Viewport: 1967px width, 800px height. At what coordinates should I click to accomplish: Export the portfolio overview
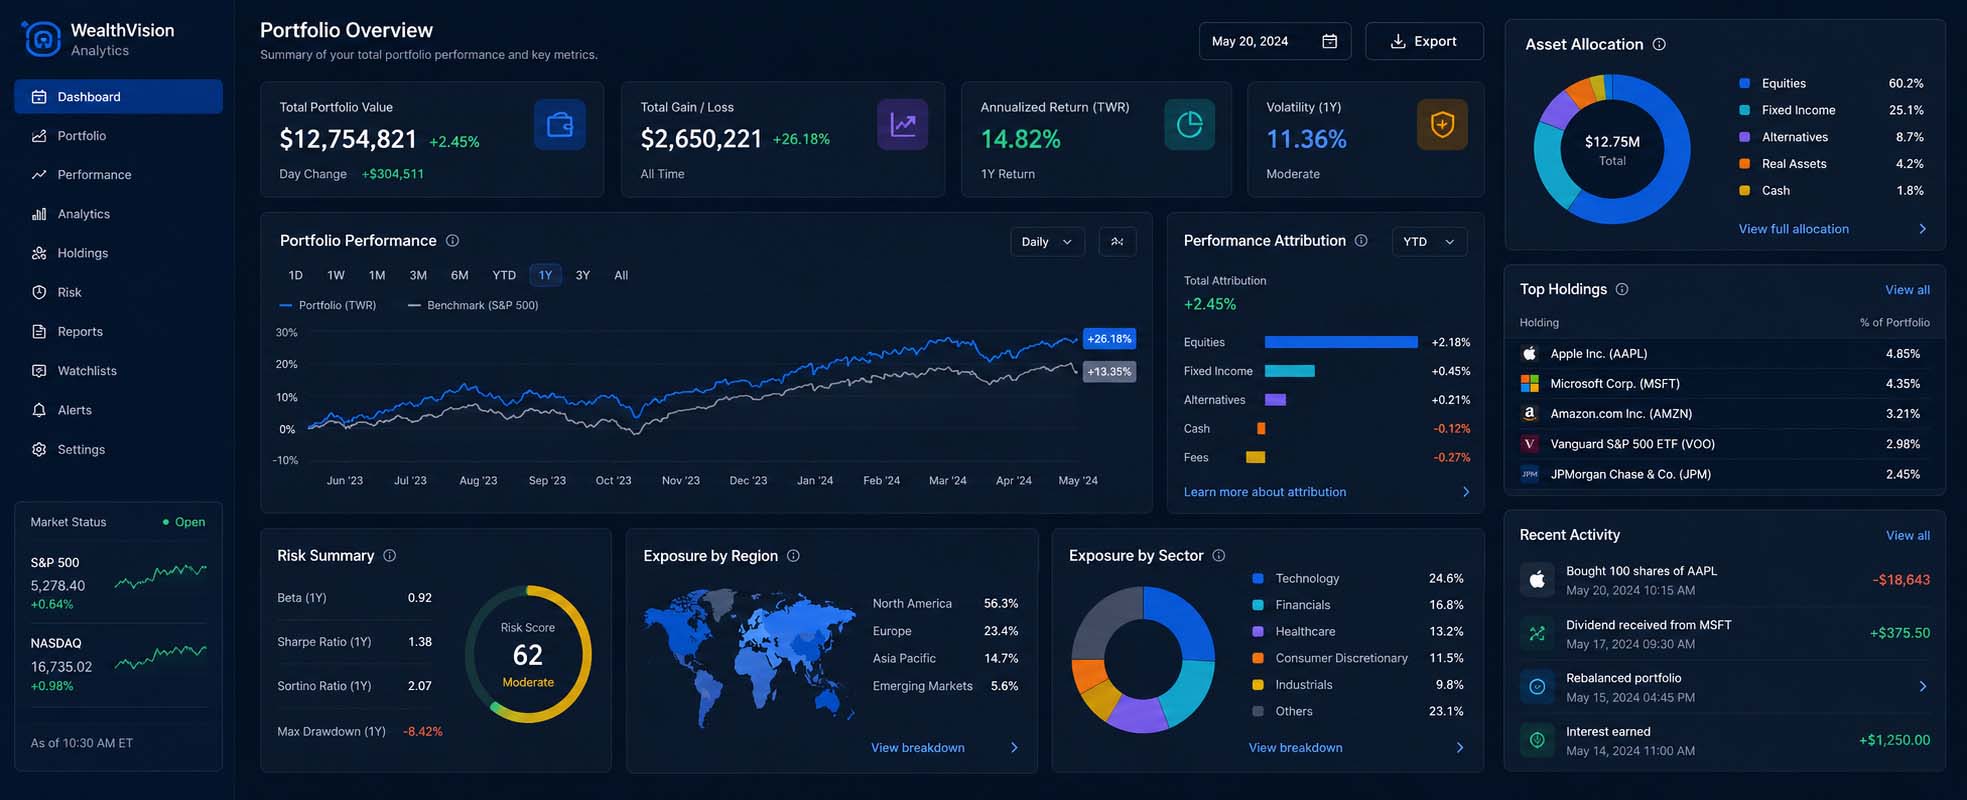tap(1424, 41)
